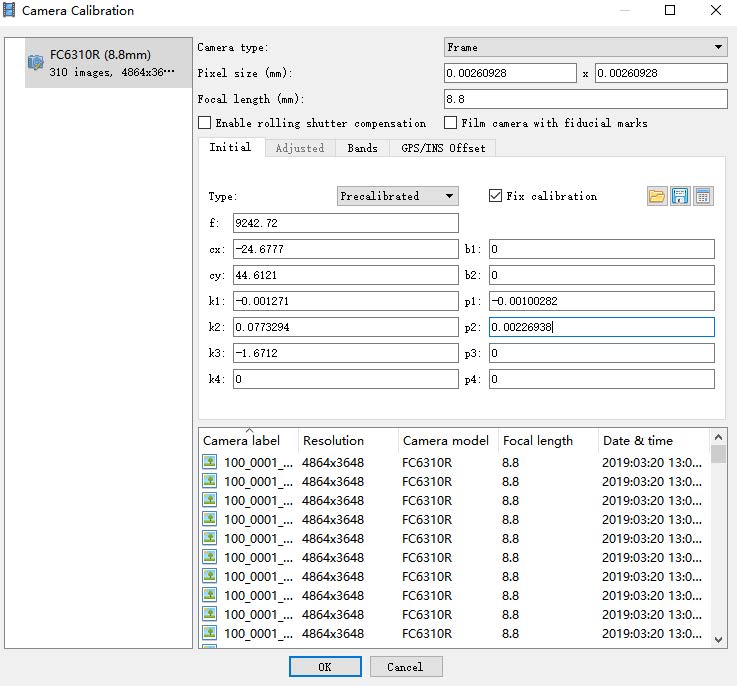Click the first image icon in the camera list
This screenshot has width=737, height=686.
pyautogui.click(x=210, y=462)
